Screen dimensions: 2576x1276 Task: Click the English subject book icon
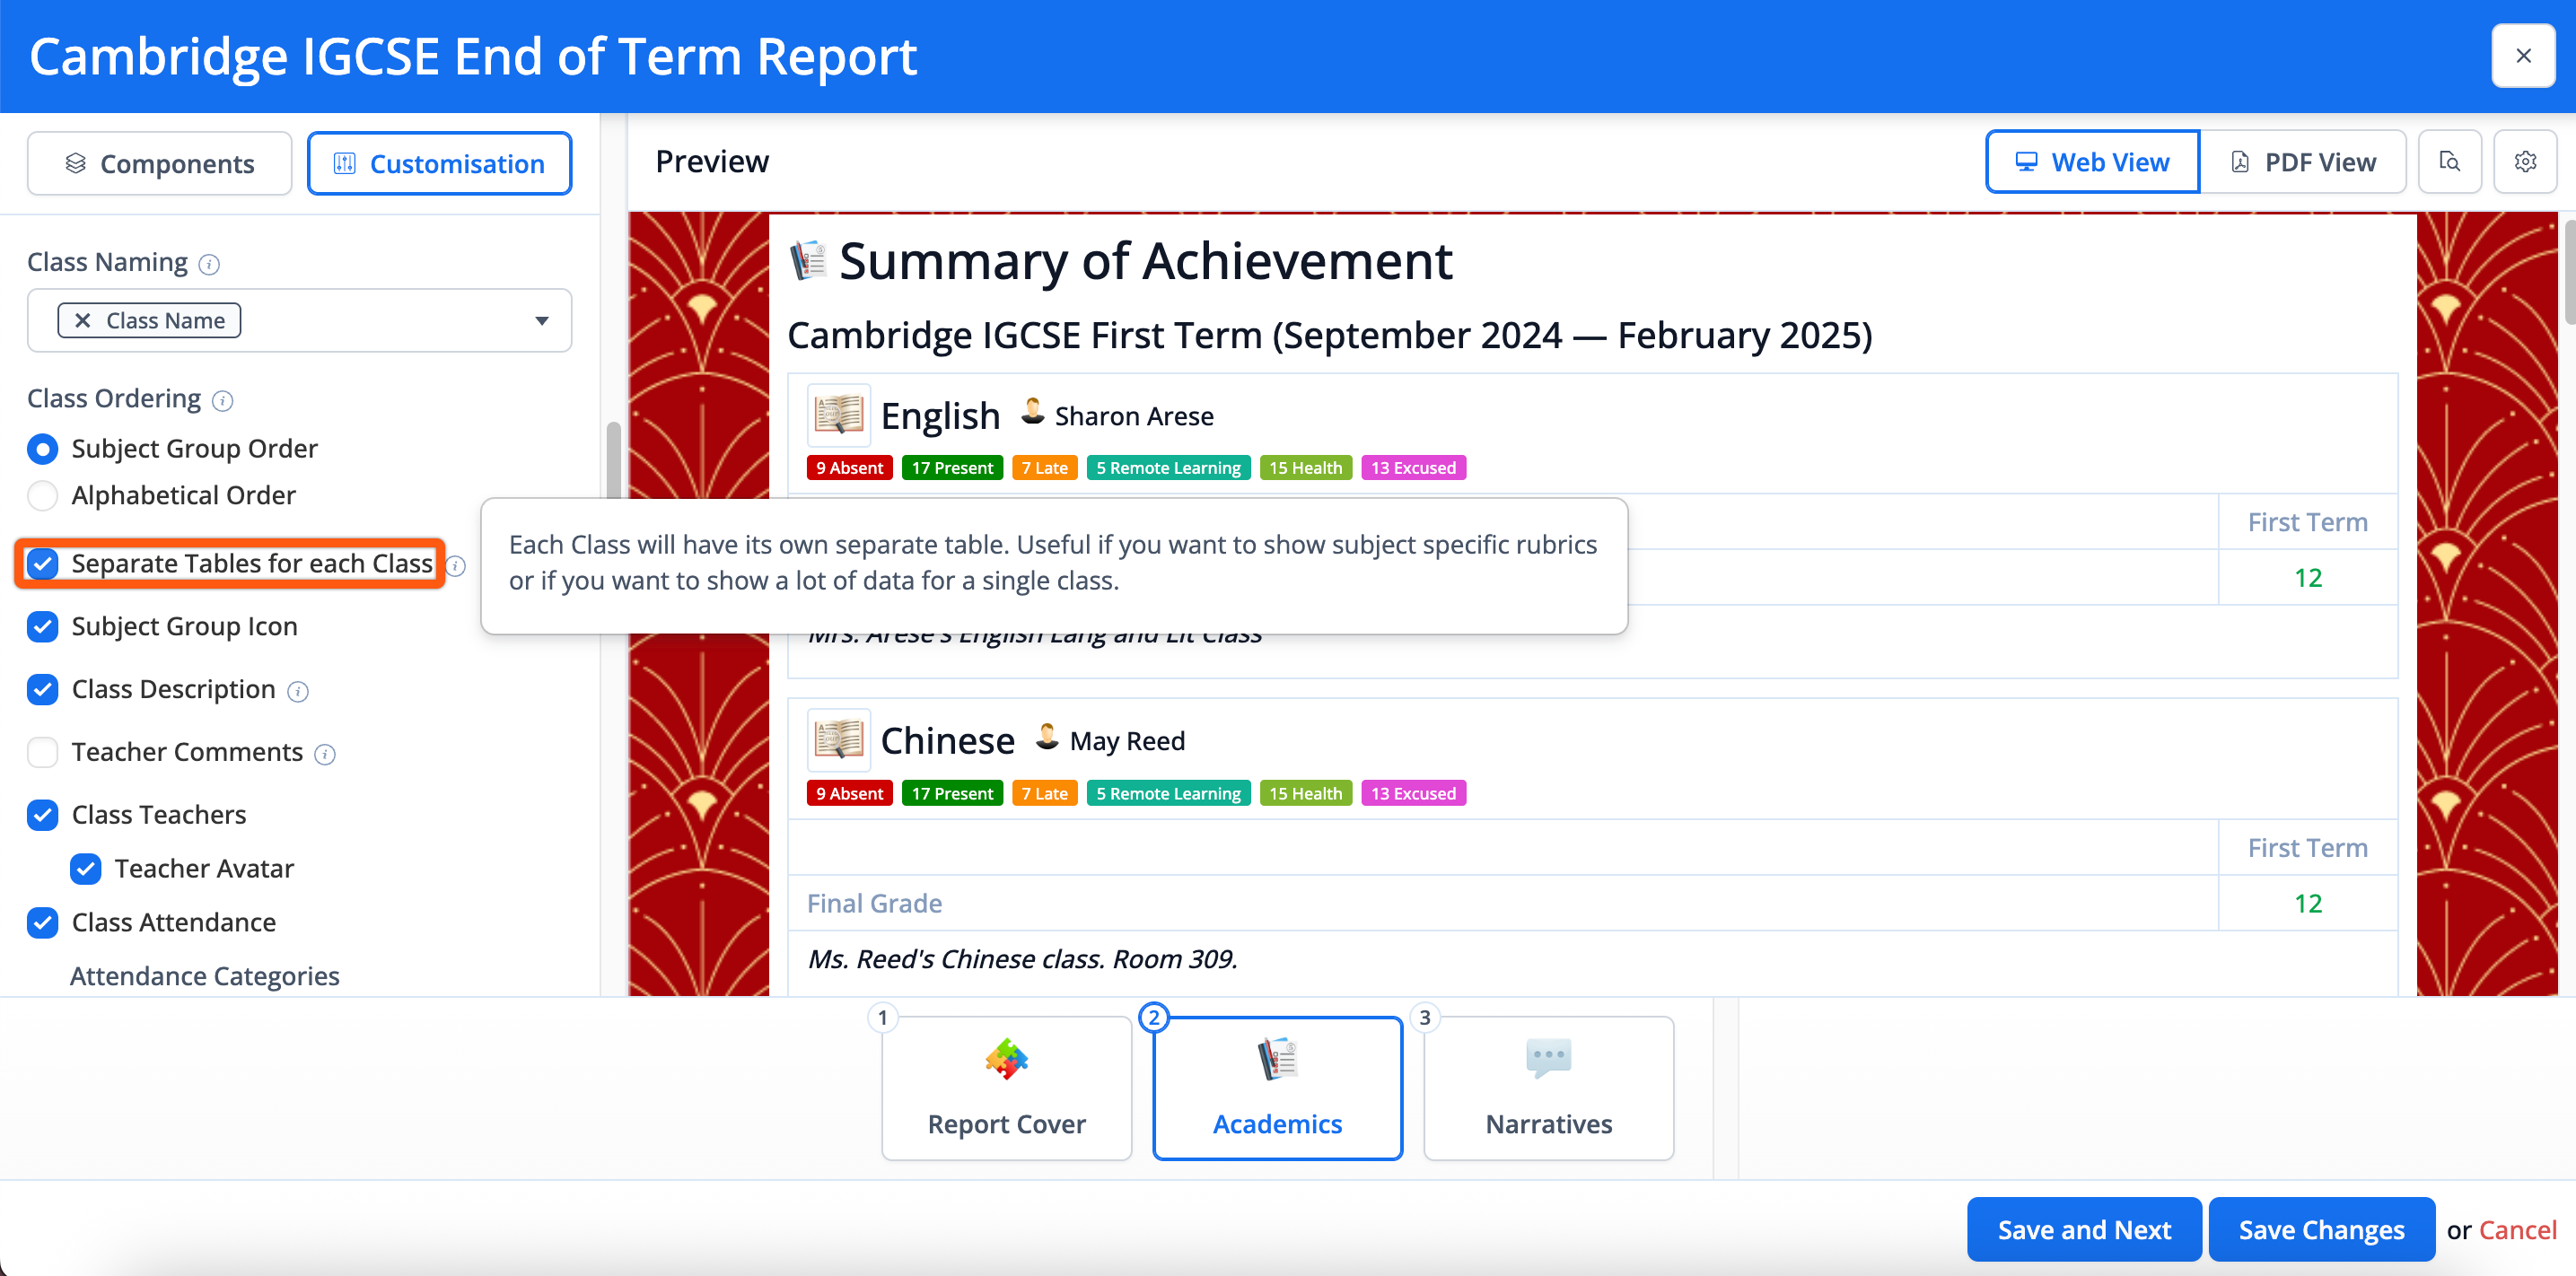pos(838,415)
